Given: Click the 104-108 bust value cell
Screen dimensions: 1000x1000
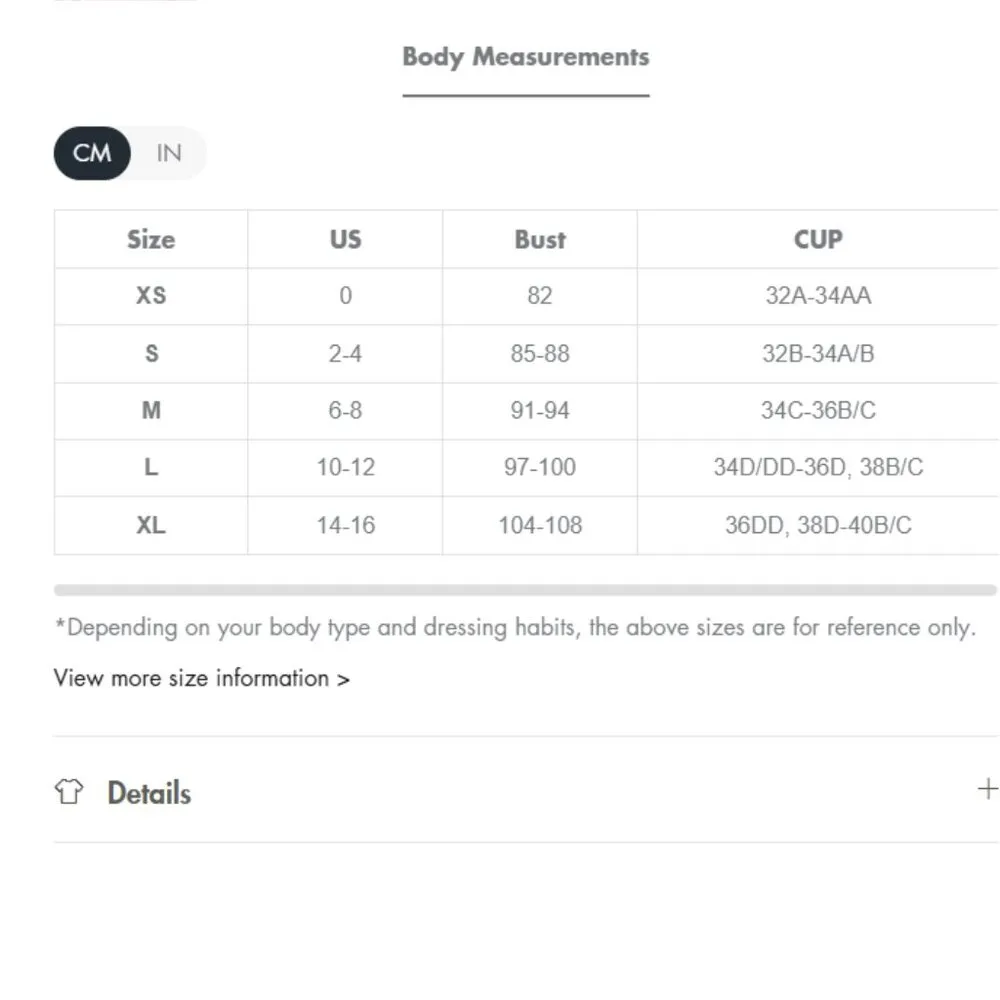Looking at the screenshot, I should click(540, 525).
